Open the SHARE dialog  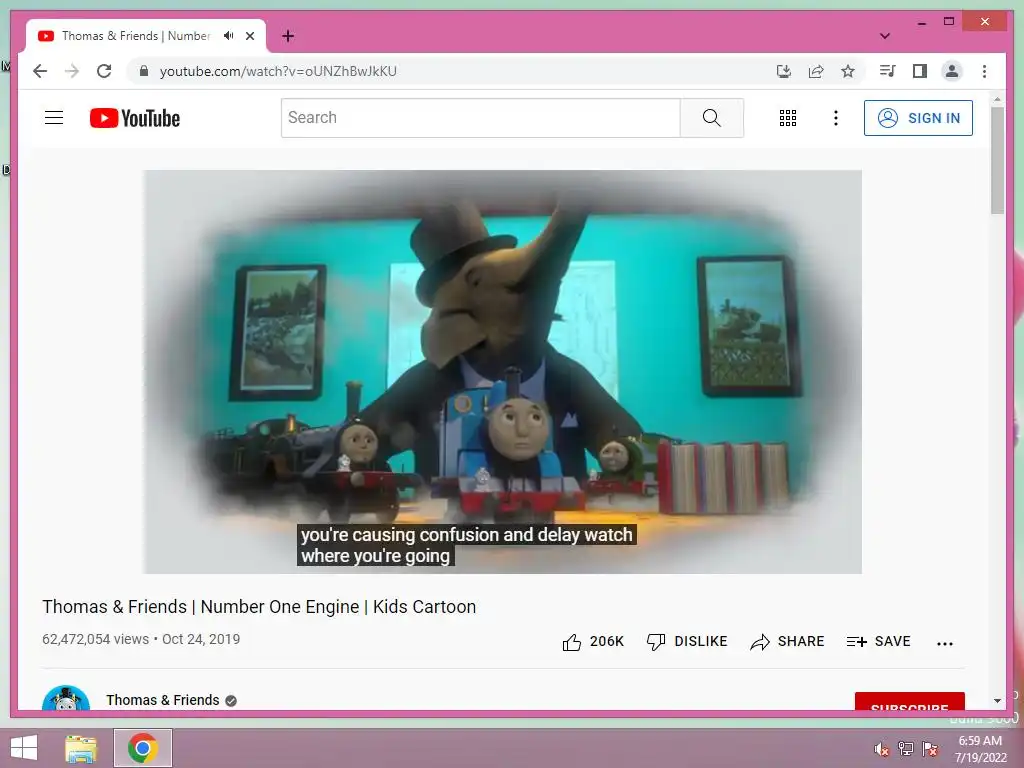(x=787, y=642)
